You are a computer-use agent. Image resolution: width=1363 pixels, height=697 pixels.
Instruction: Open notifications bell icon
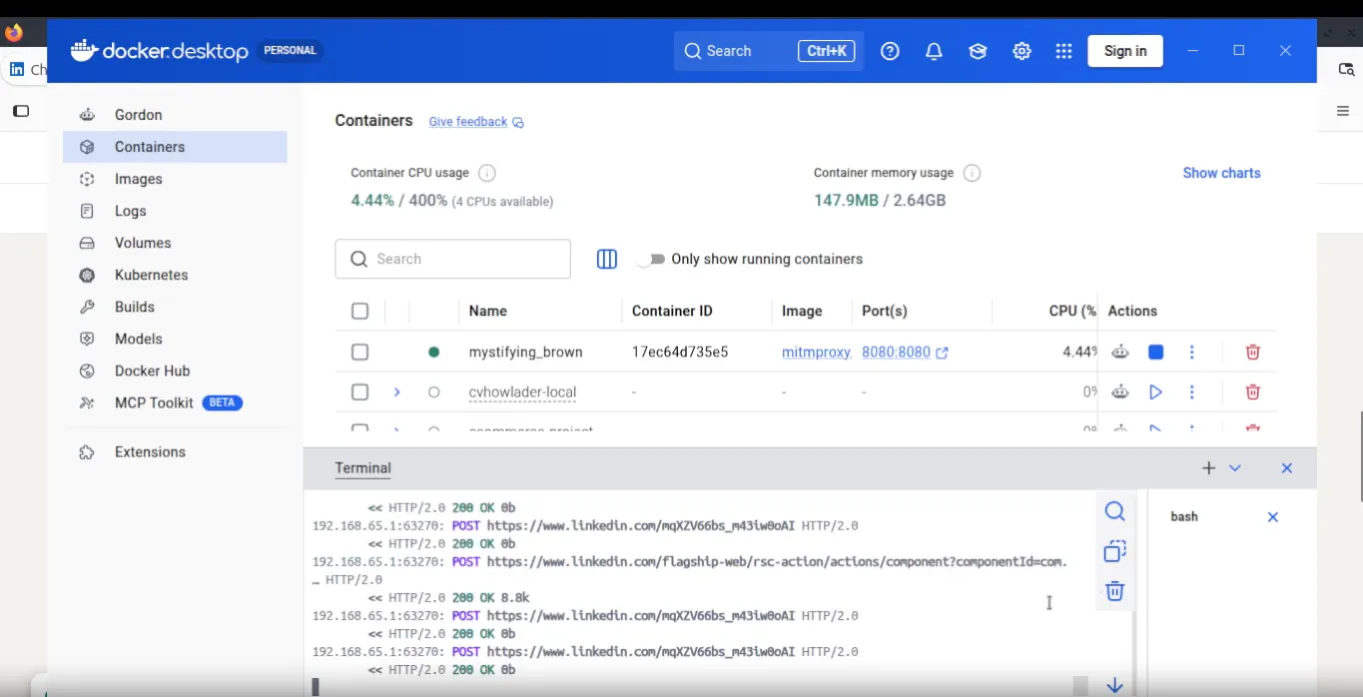(x=934, y=51)
